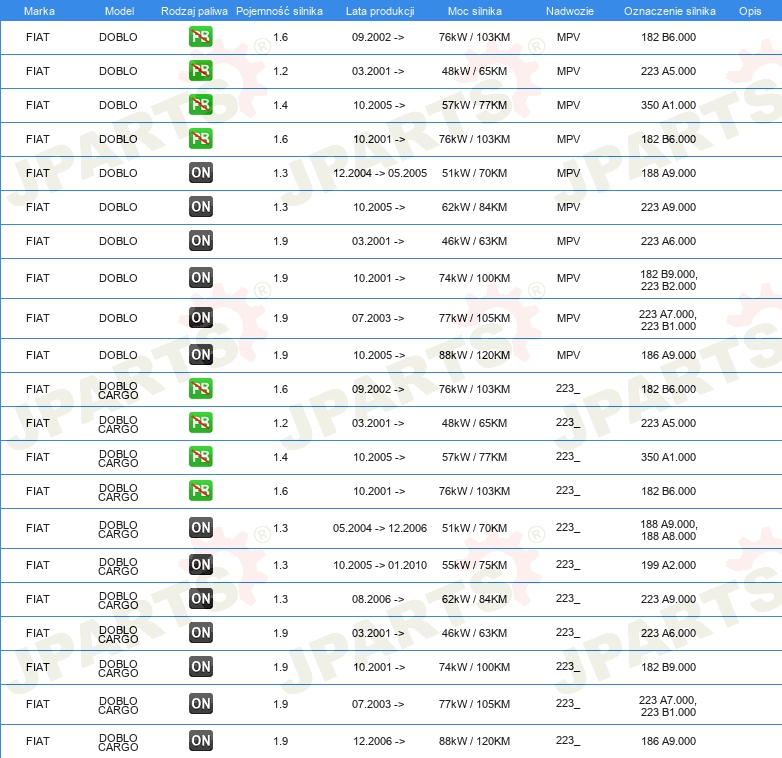
Task: Click the Opis column header
Action: [x=750, y=11]
